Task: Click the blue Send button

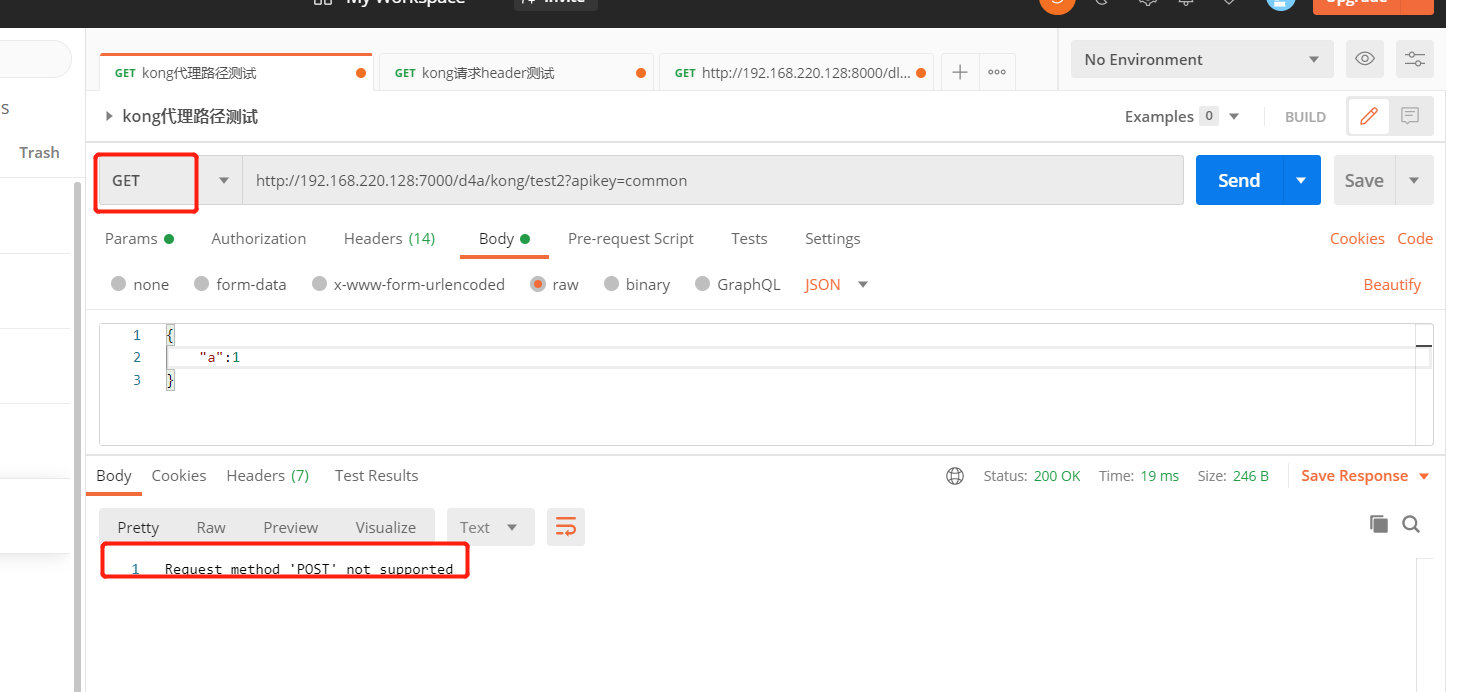Action: click(x=1239, y=180)
